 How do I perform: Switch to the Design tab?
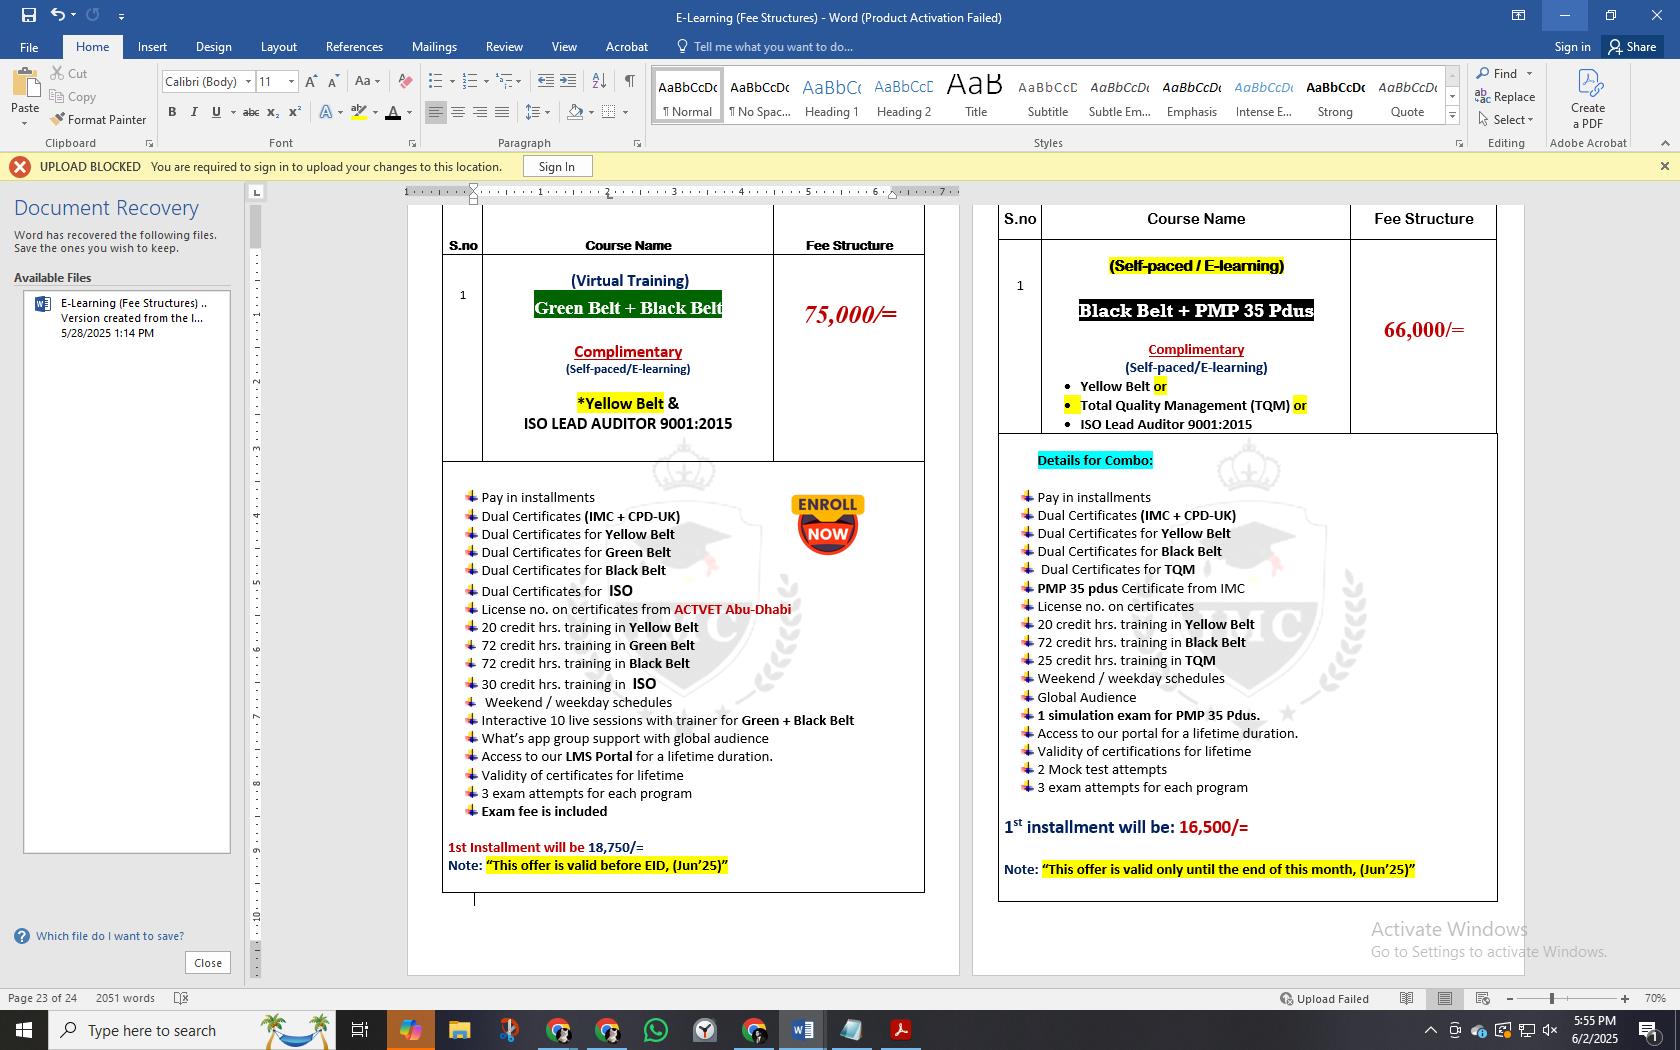pos(213,47)
